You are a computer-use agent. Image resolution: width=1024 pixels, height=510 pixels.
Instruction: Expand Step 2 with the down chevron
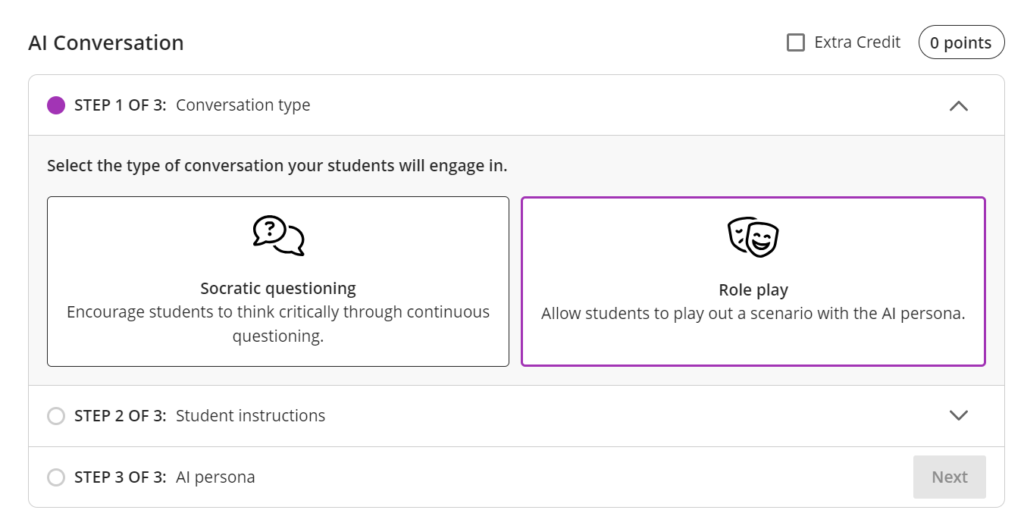958,415
